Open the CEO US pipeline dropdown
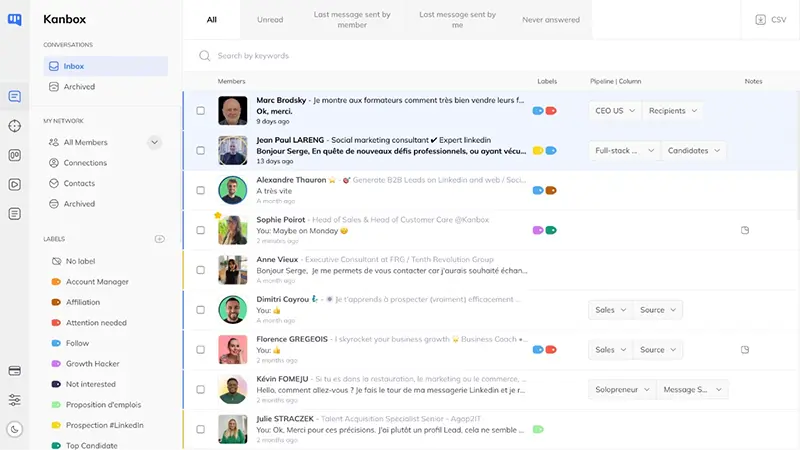The width and height of the screenshot is (800, 450). [613, 111]
